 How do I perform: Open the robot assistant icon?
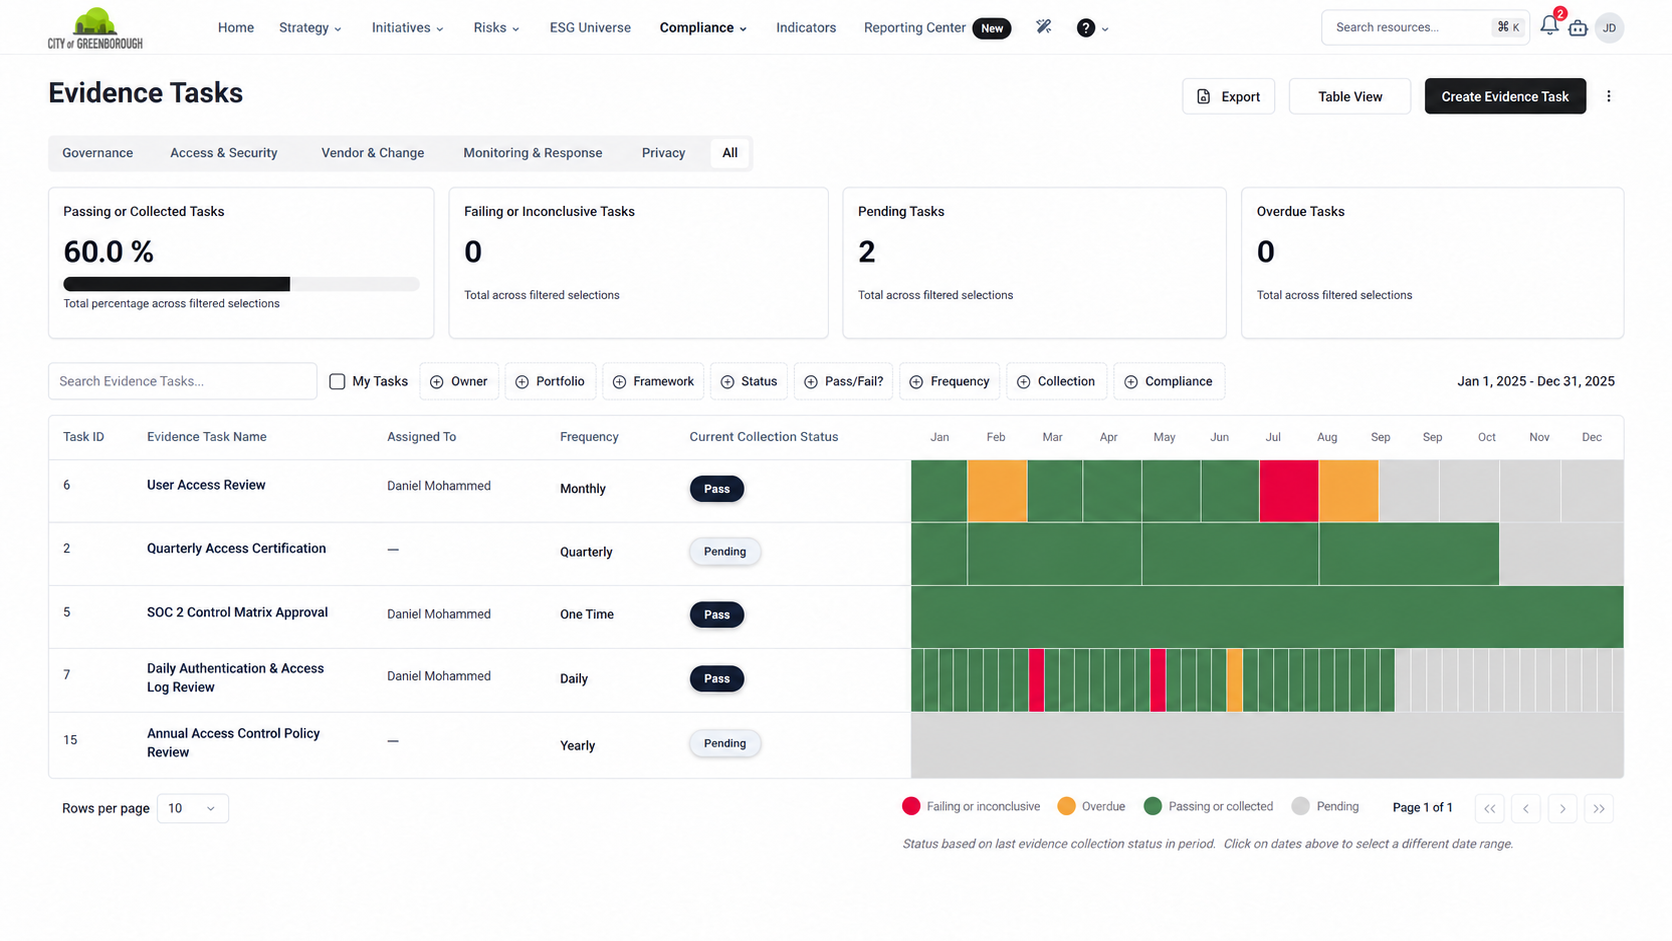coord(1578,28)
